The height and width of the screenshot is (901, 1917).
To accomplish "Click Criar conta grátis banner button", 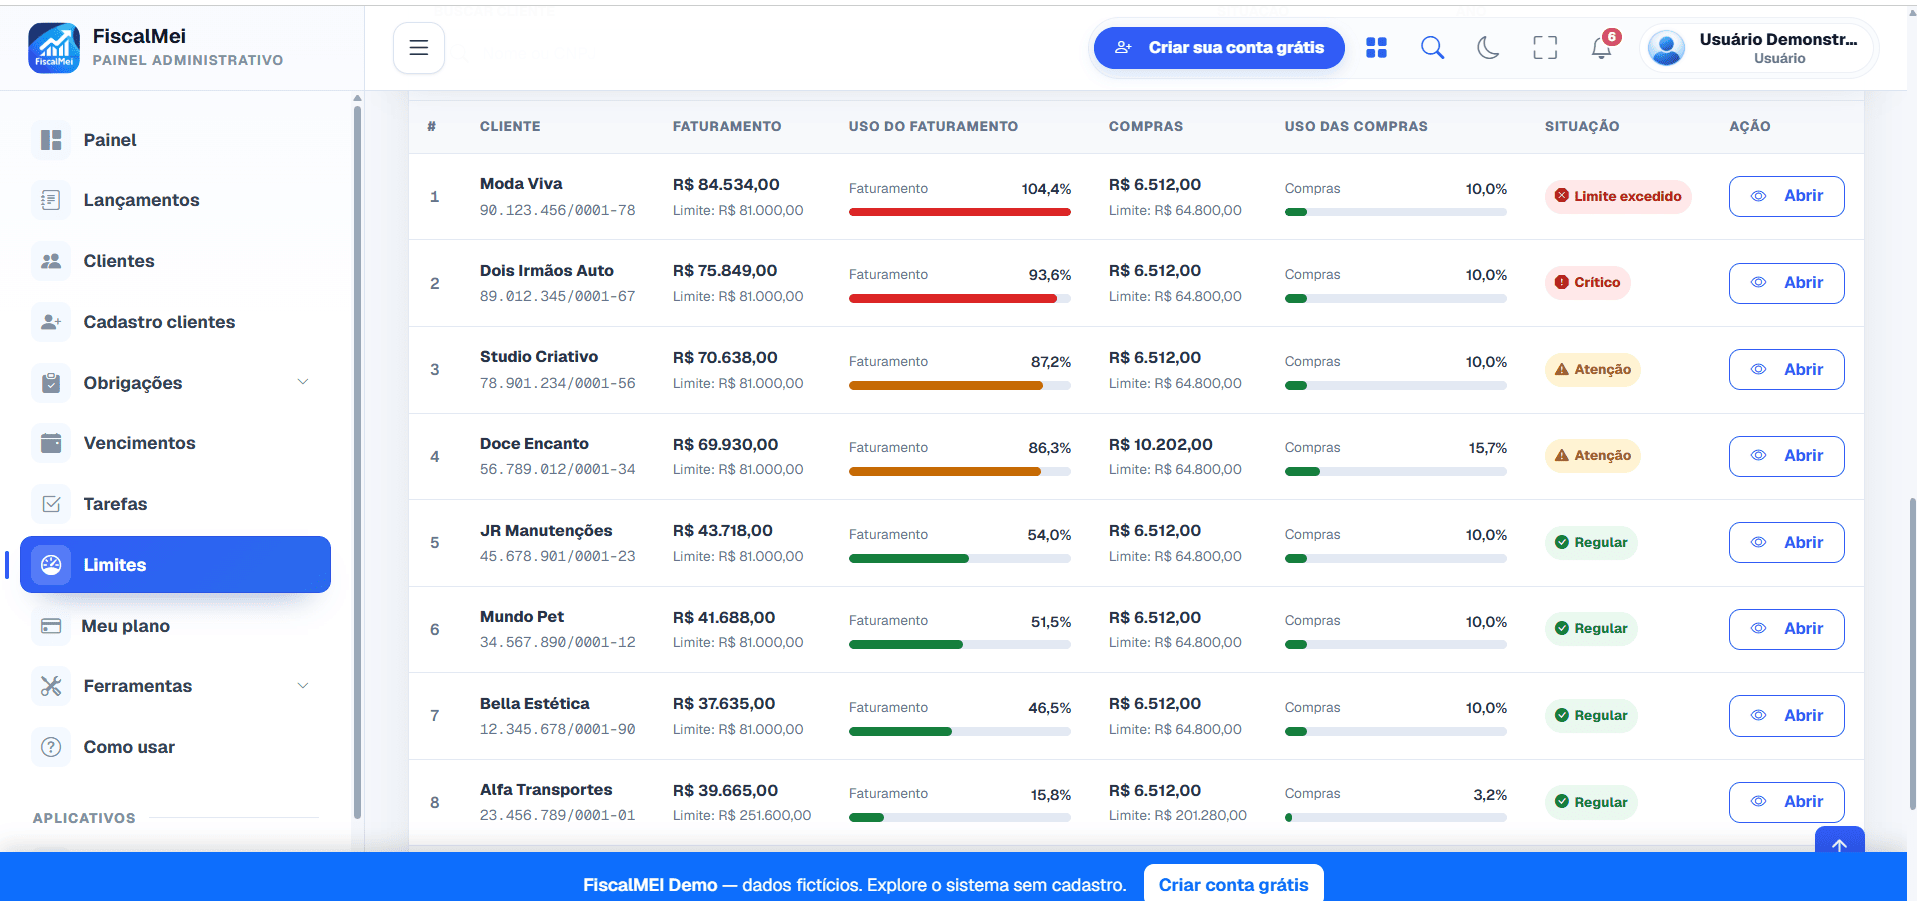I will click(x=1233, y=884).
